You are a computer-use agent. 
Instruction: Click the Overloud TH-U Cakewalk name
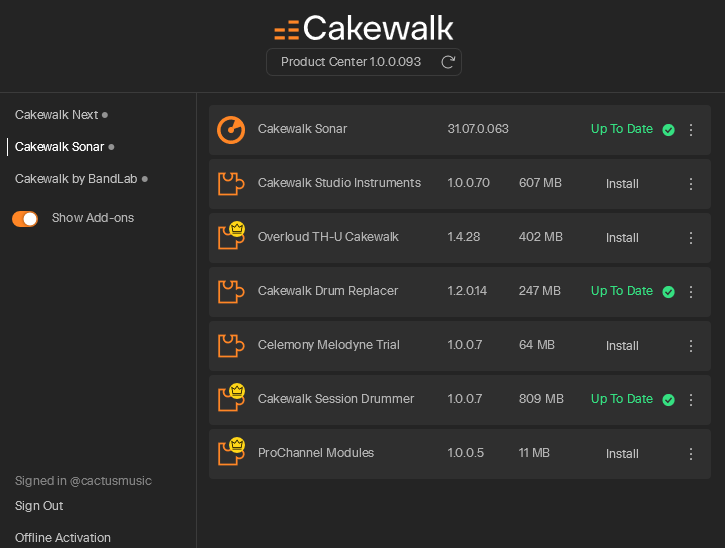pos(328,237)
